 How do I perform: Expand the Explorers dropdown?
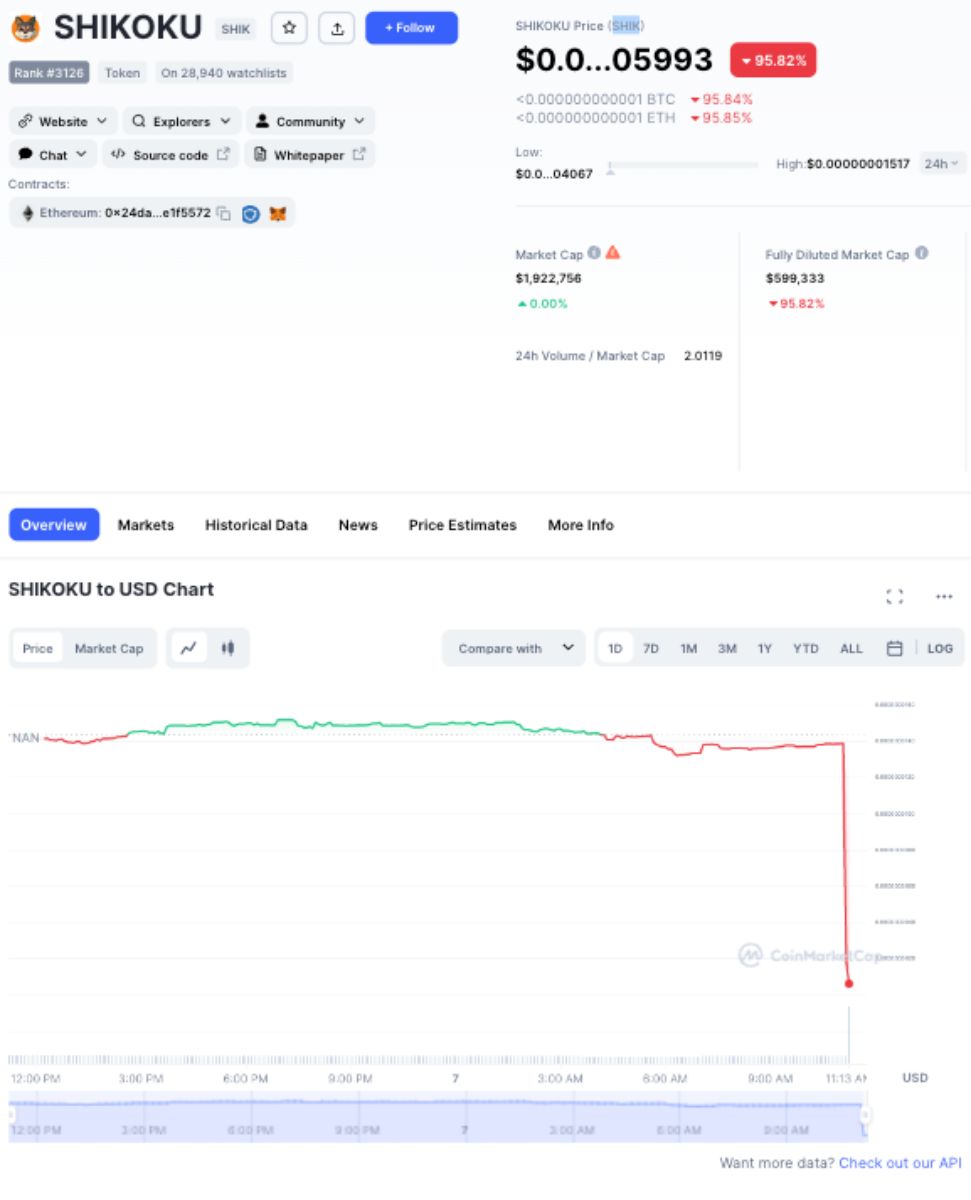182,121
